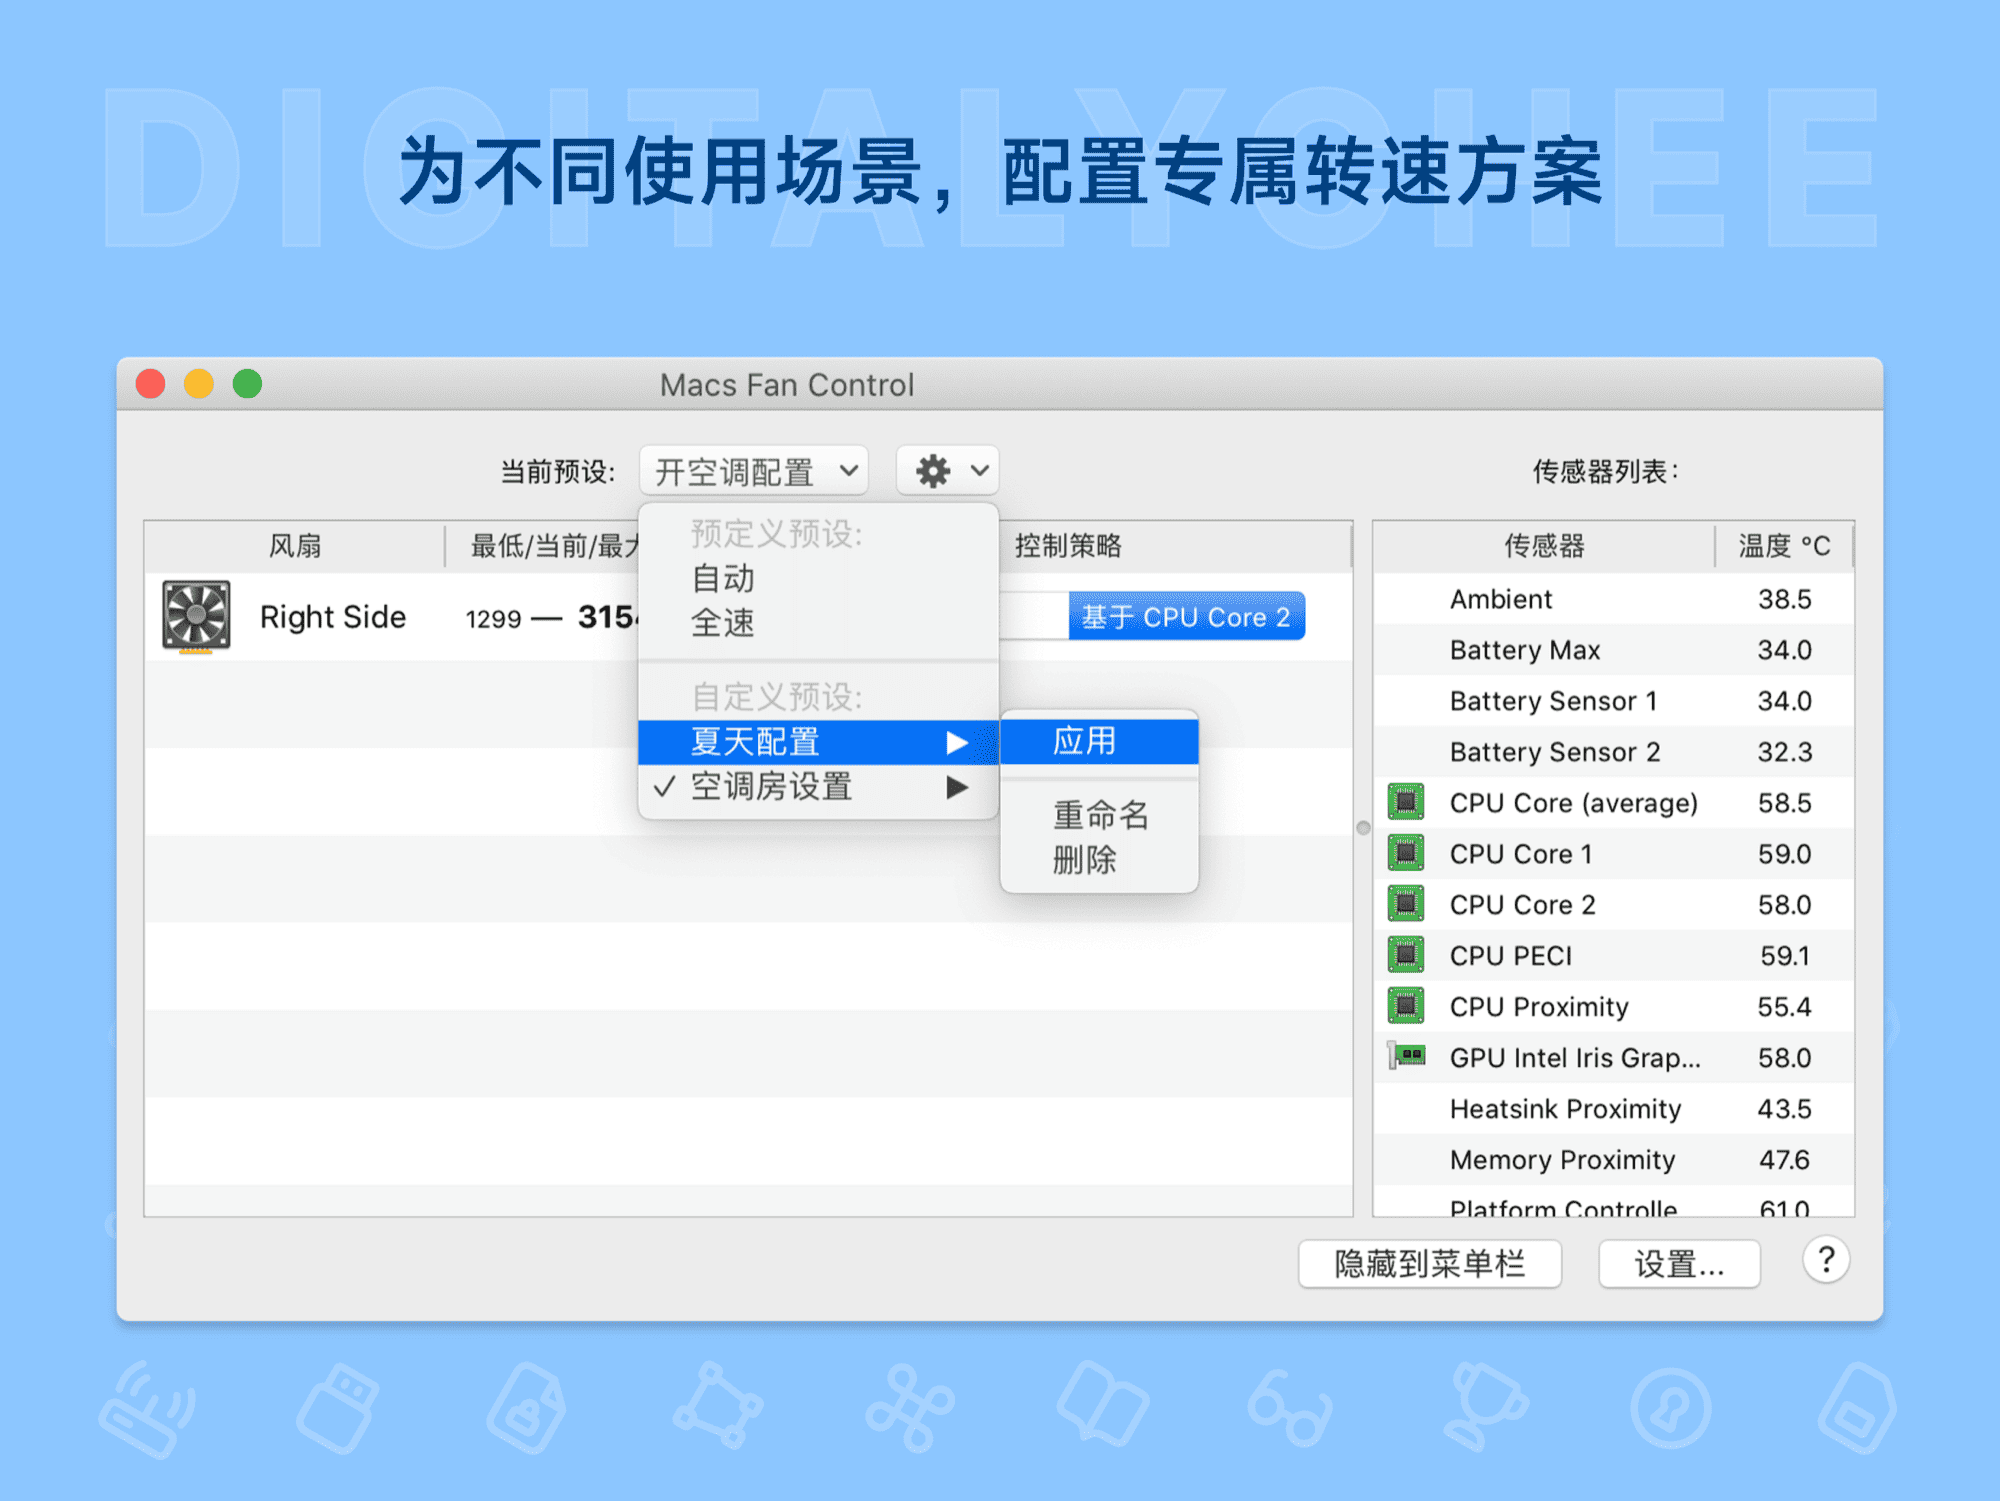Open 设置... preferences button
The height and width of the screenshot is (1501, 2000).
tap(1679, 1264)
